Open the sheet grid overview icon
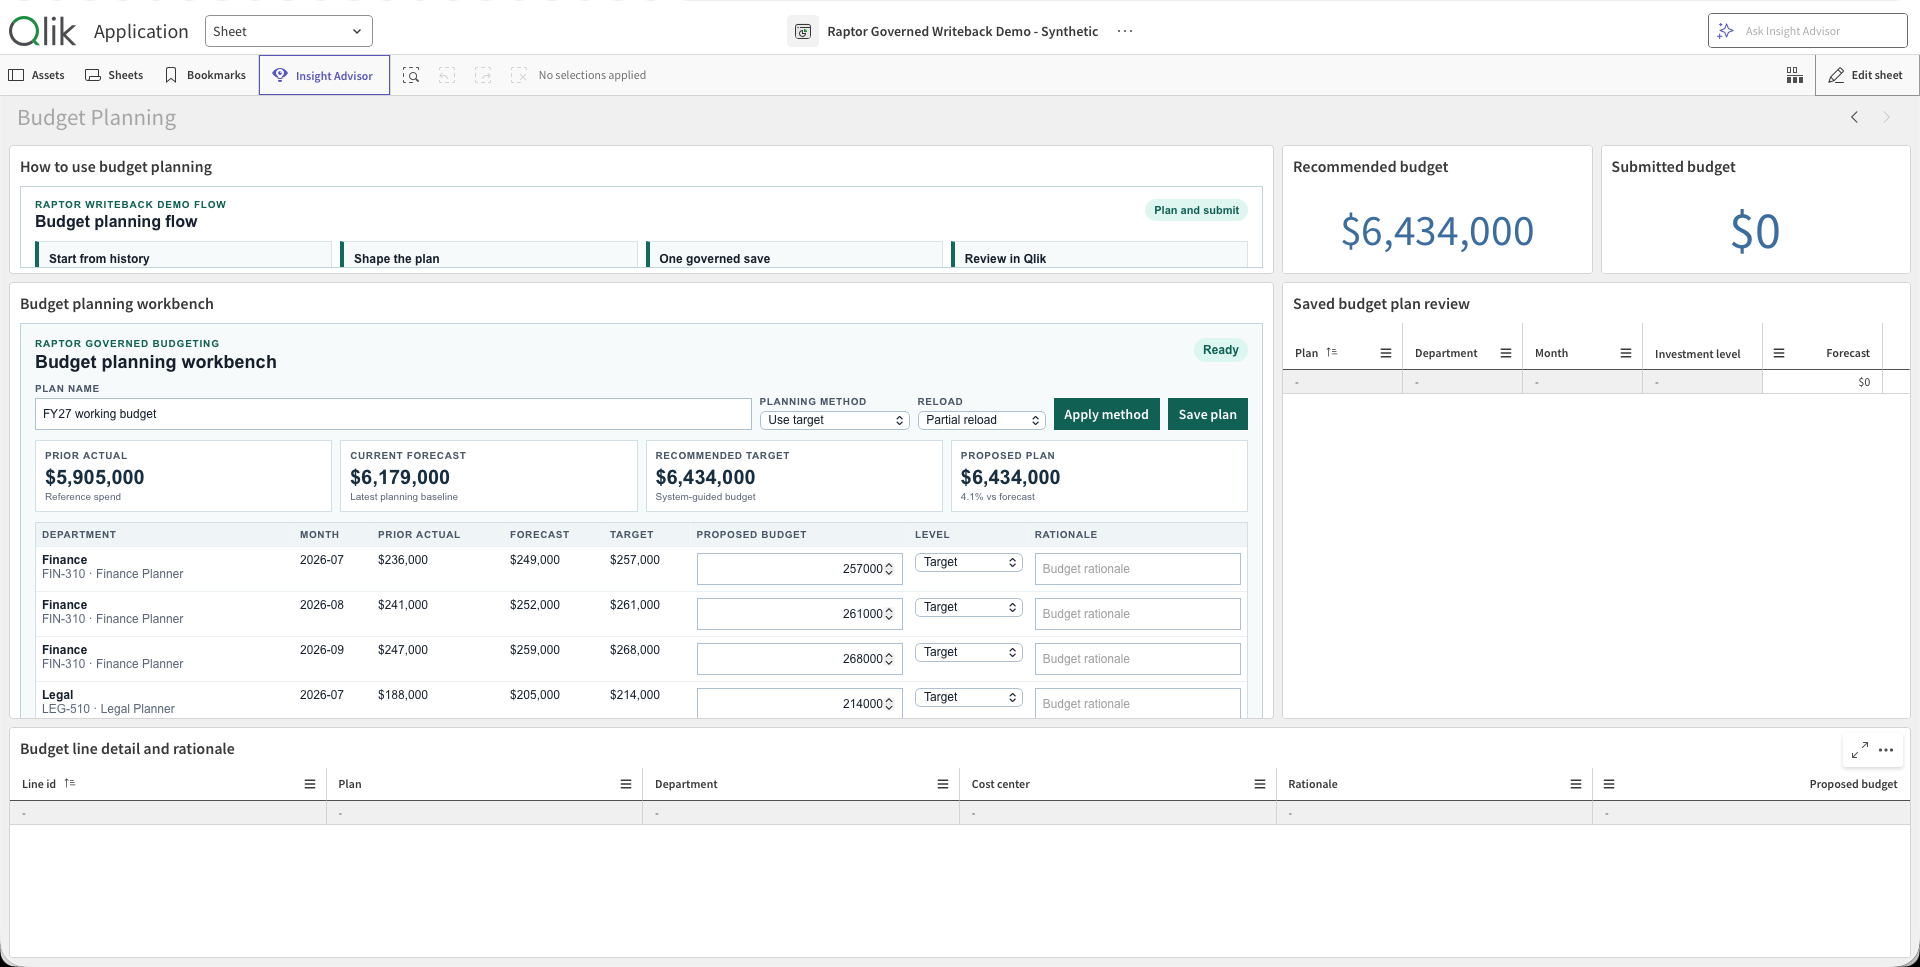The image size is (1920, 967). [1795, 75]
